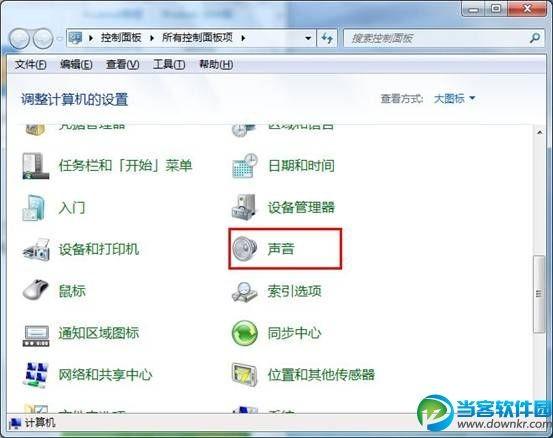Open the 声音 speaker icon
553x438 pixels.
click(244, 249)
